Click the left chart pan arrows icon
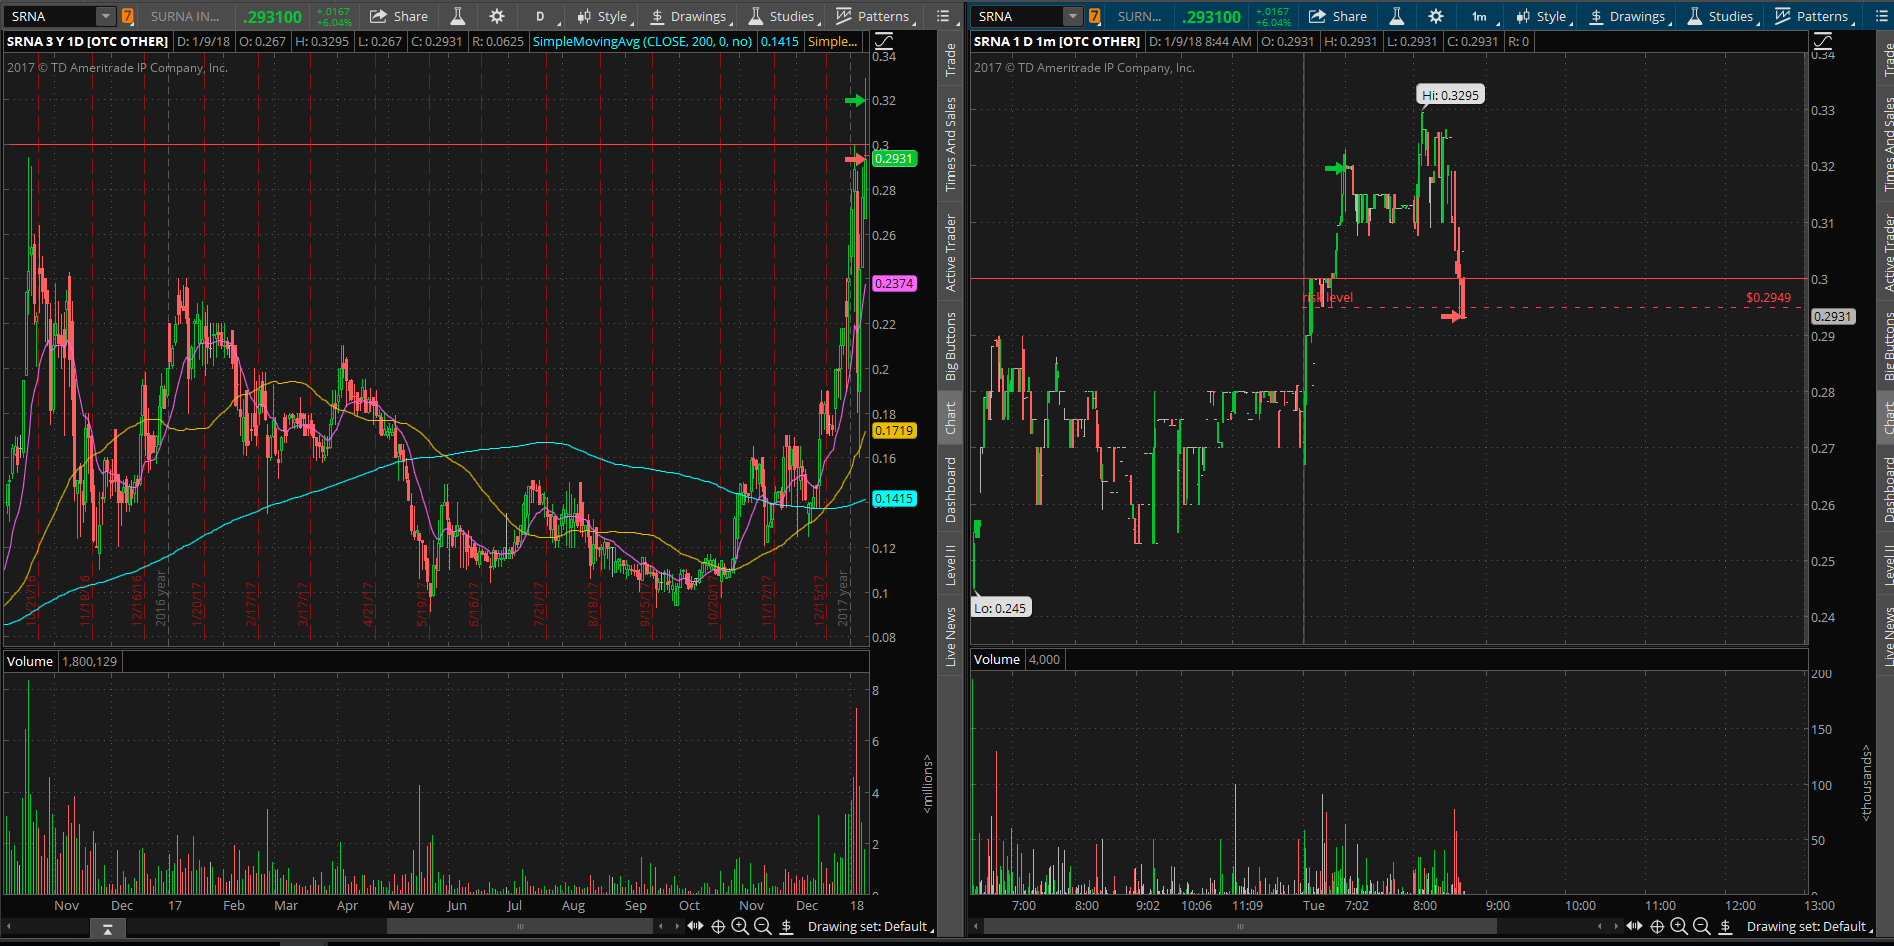The height and width of the screenshot is (946, 1894). click(695, 926)
